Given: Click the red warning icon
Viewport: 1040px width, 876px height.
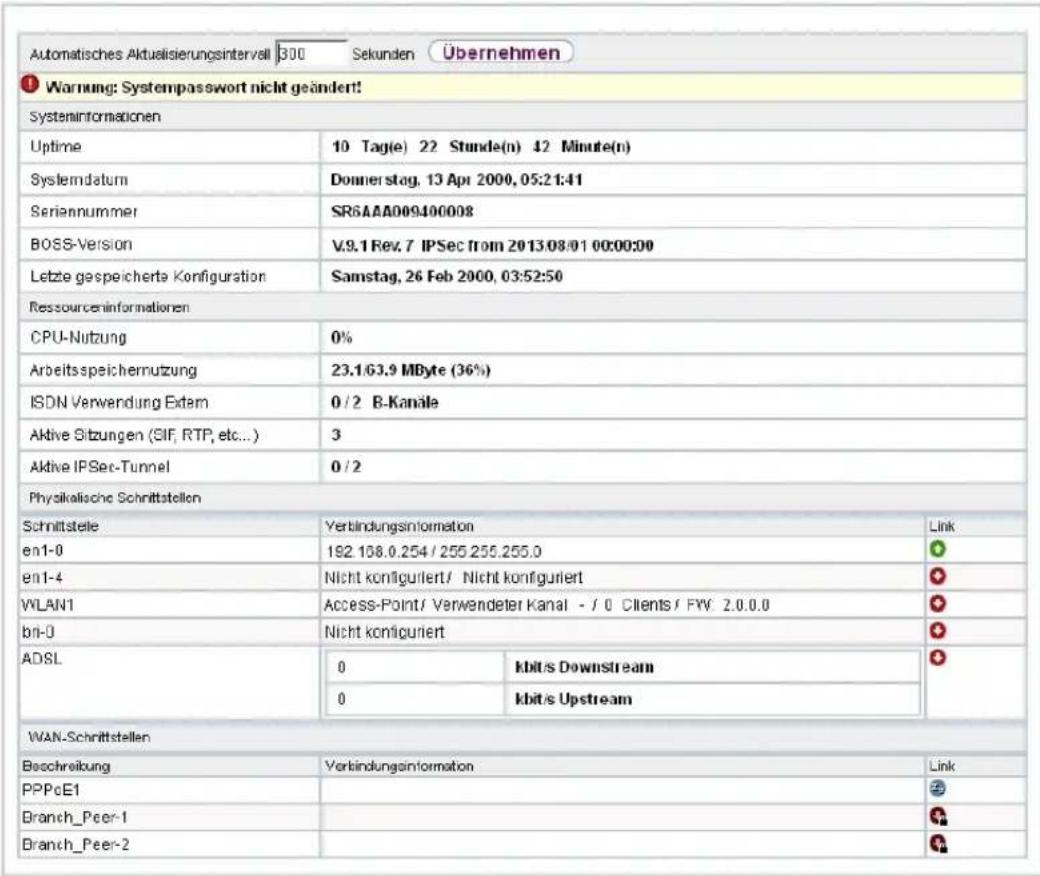Looking at the screenshot, I should coord(30,84).
